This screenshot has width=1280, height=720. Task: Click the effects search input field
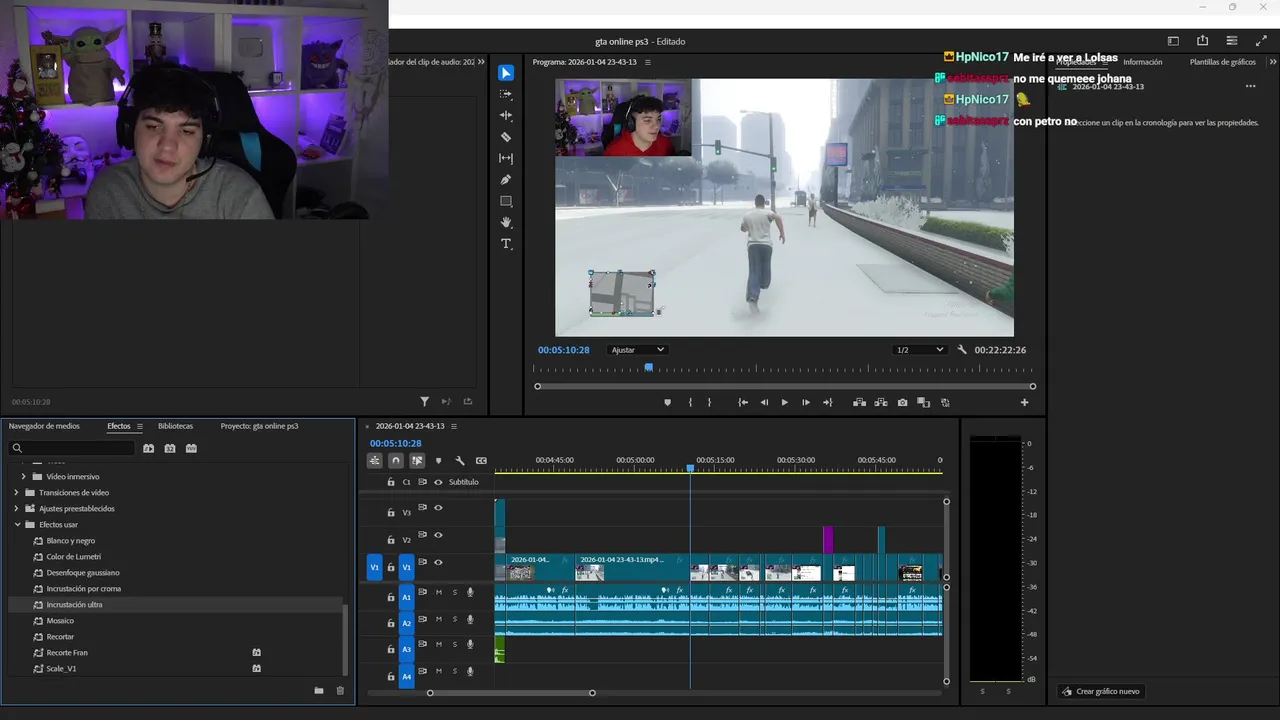(x=75, y=448)
